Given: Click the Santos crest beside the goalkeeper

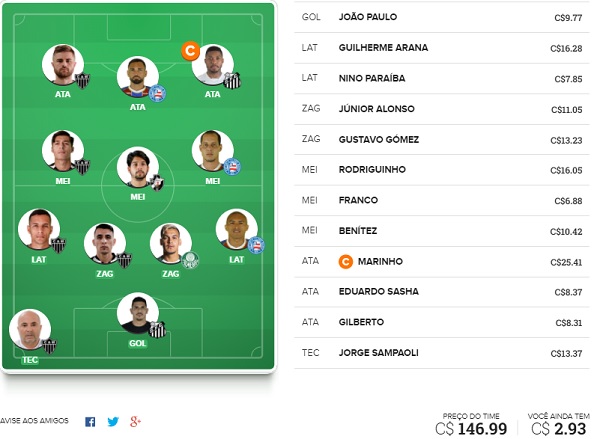Looking at the screenshot, I should tap(157, 329).
